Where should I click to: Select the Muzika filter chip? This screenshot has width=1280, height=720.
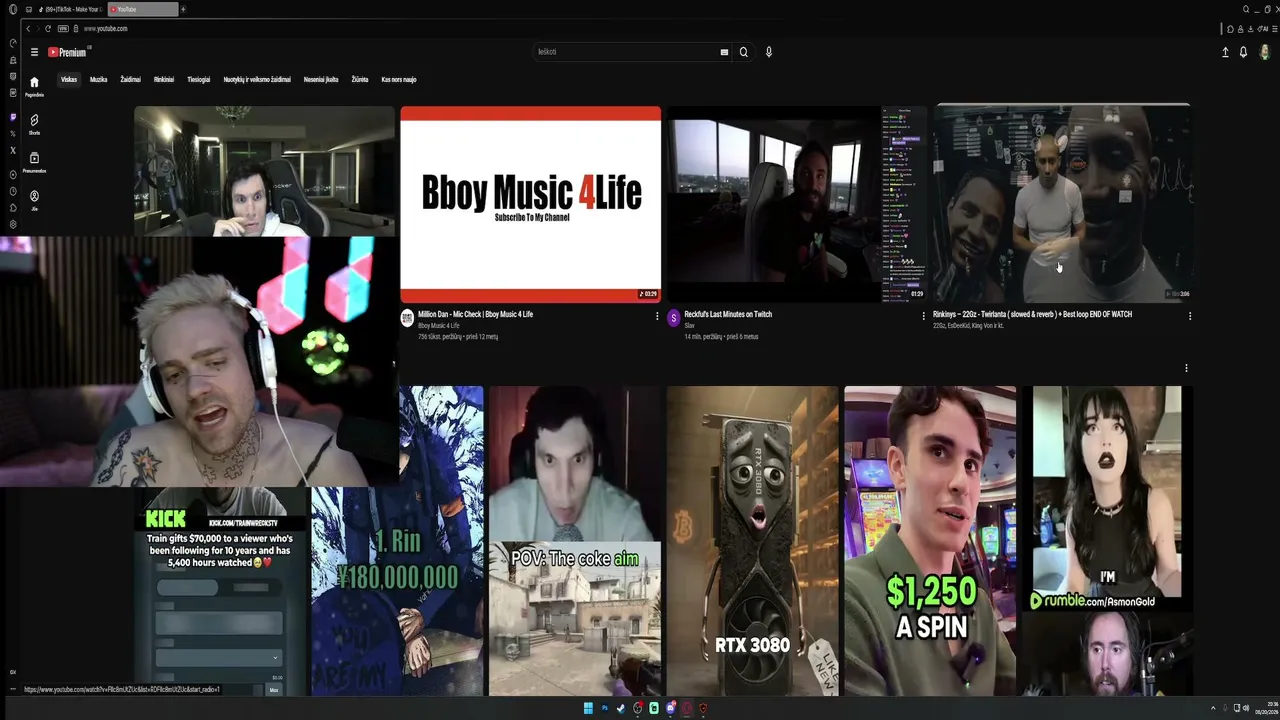[x=98, y=80]
